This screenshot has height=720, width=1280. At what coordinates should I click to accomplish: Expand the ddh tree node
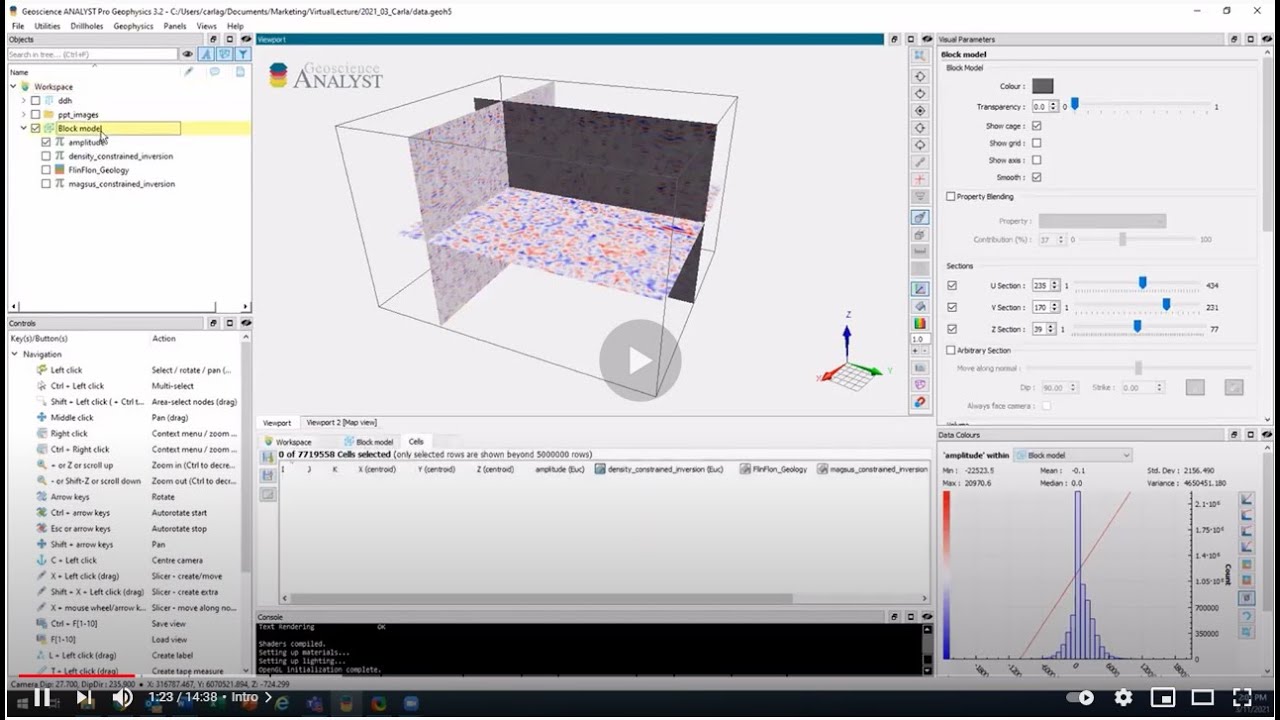[x=24, y=101]
